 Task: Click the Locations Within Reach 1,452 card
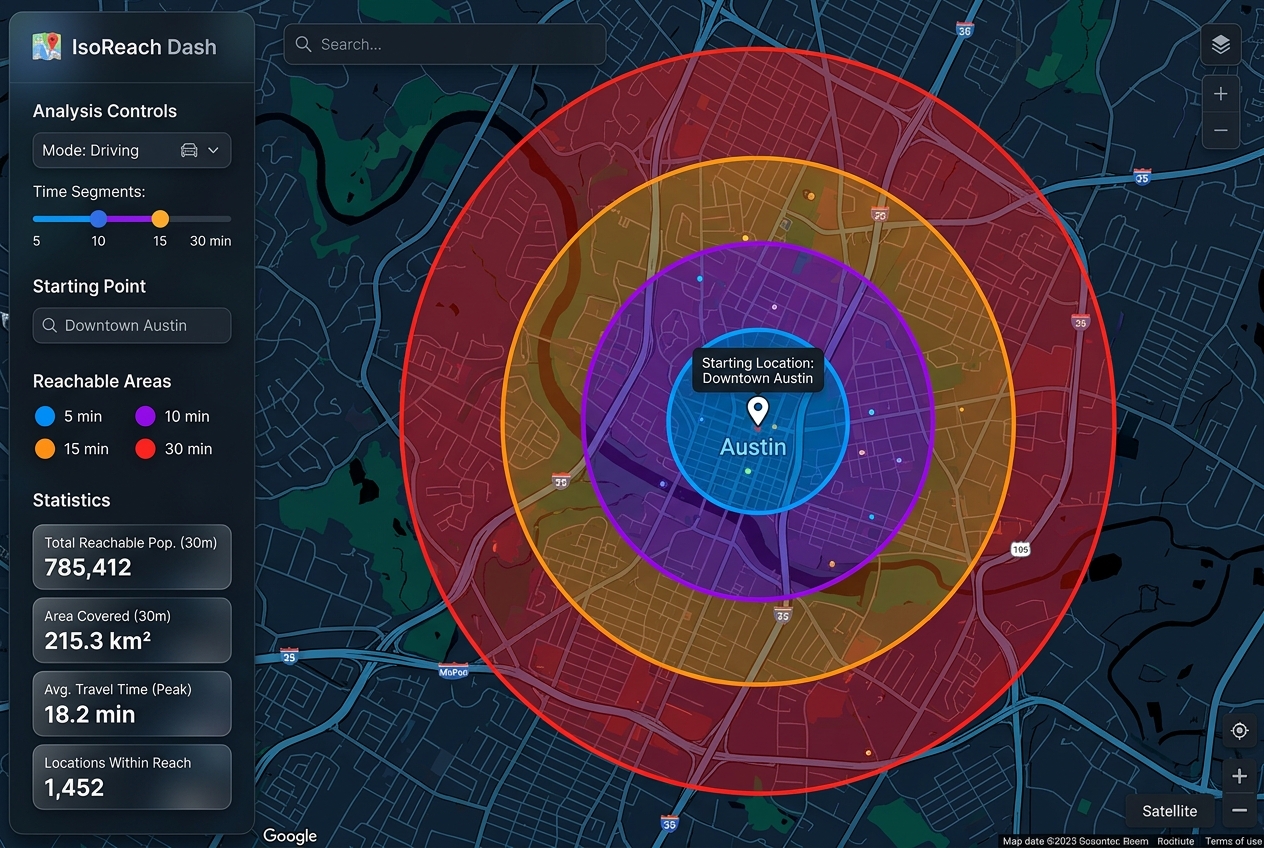point(132,776)
